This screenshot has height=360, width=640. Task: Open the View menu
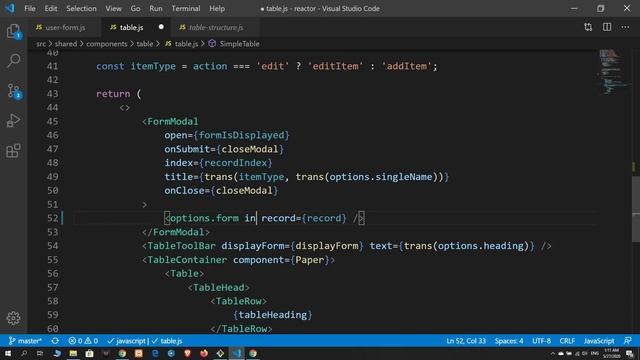click(113, 8)
